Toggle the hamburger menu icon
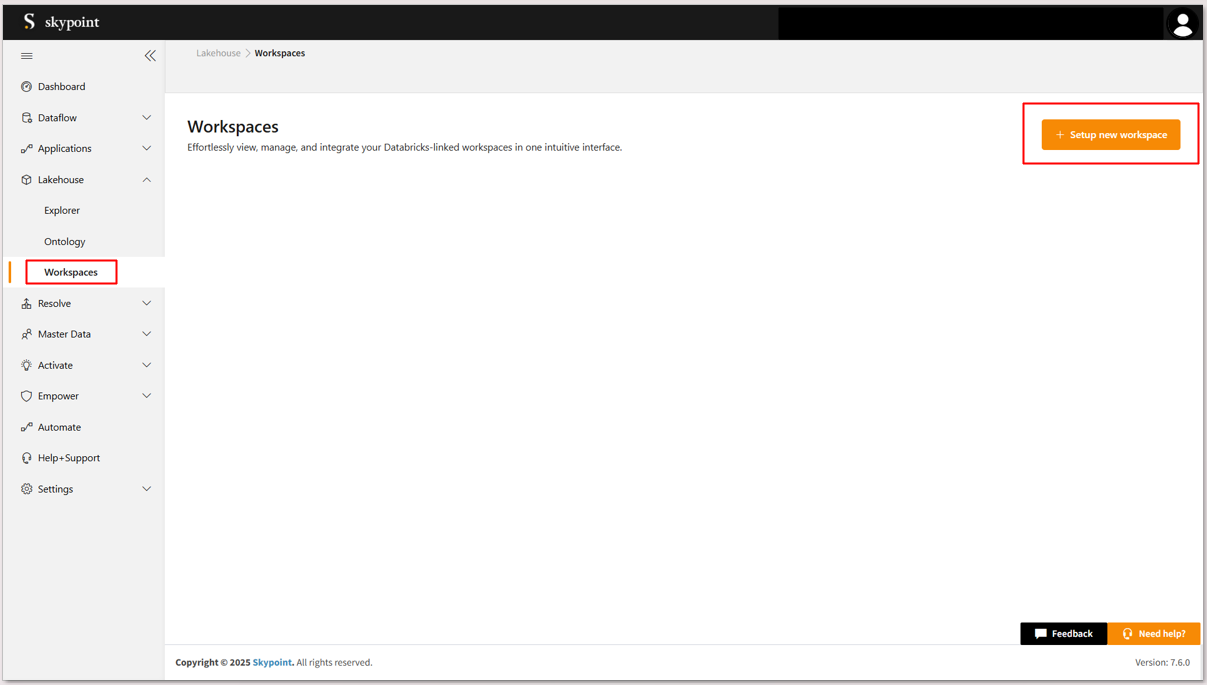This screenshot has height=685, width=1207. click(x=27, y=56)
